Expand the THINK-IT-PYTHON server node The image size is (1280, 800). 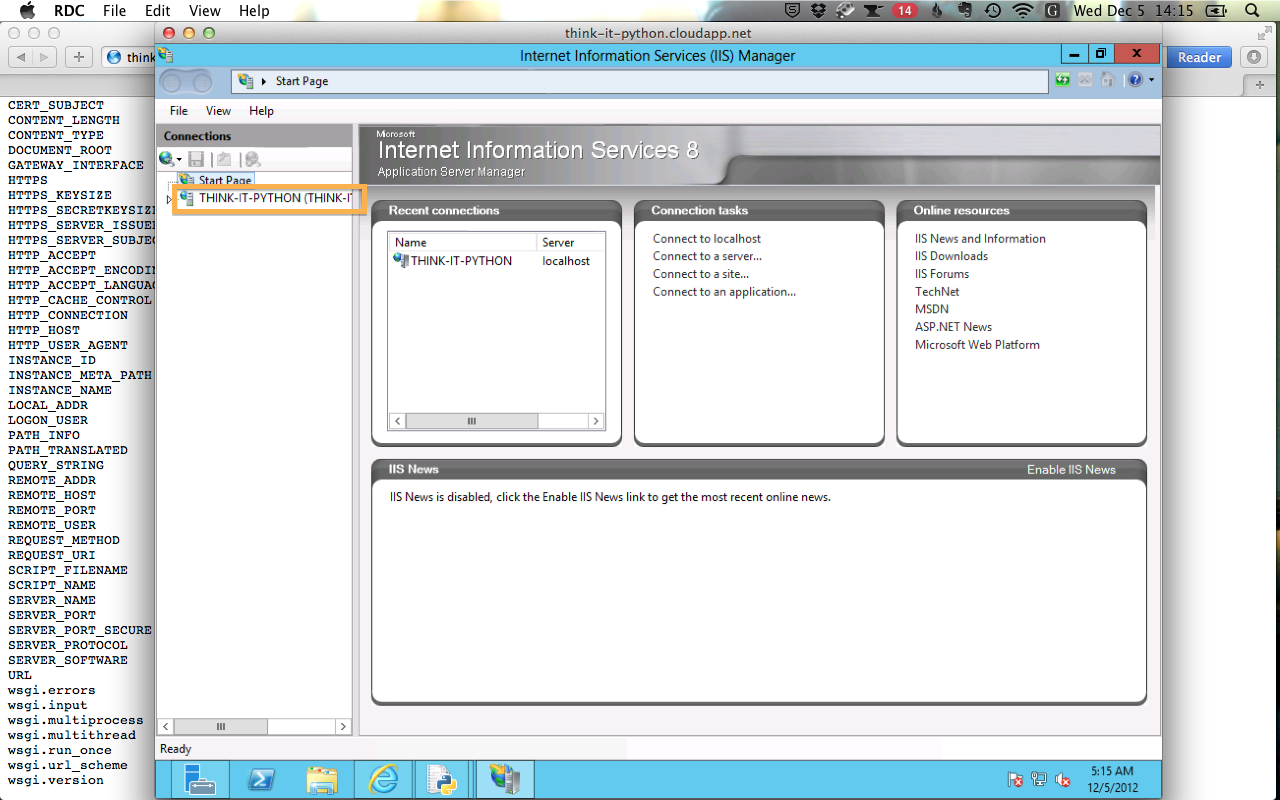coord(169,199)
